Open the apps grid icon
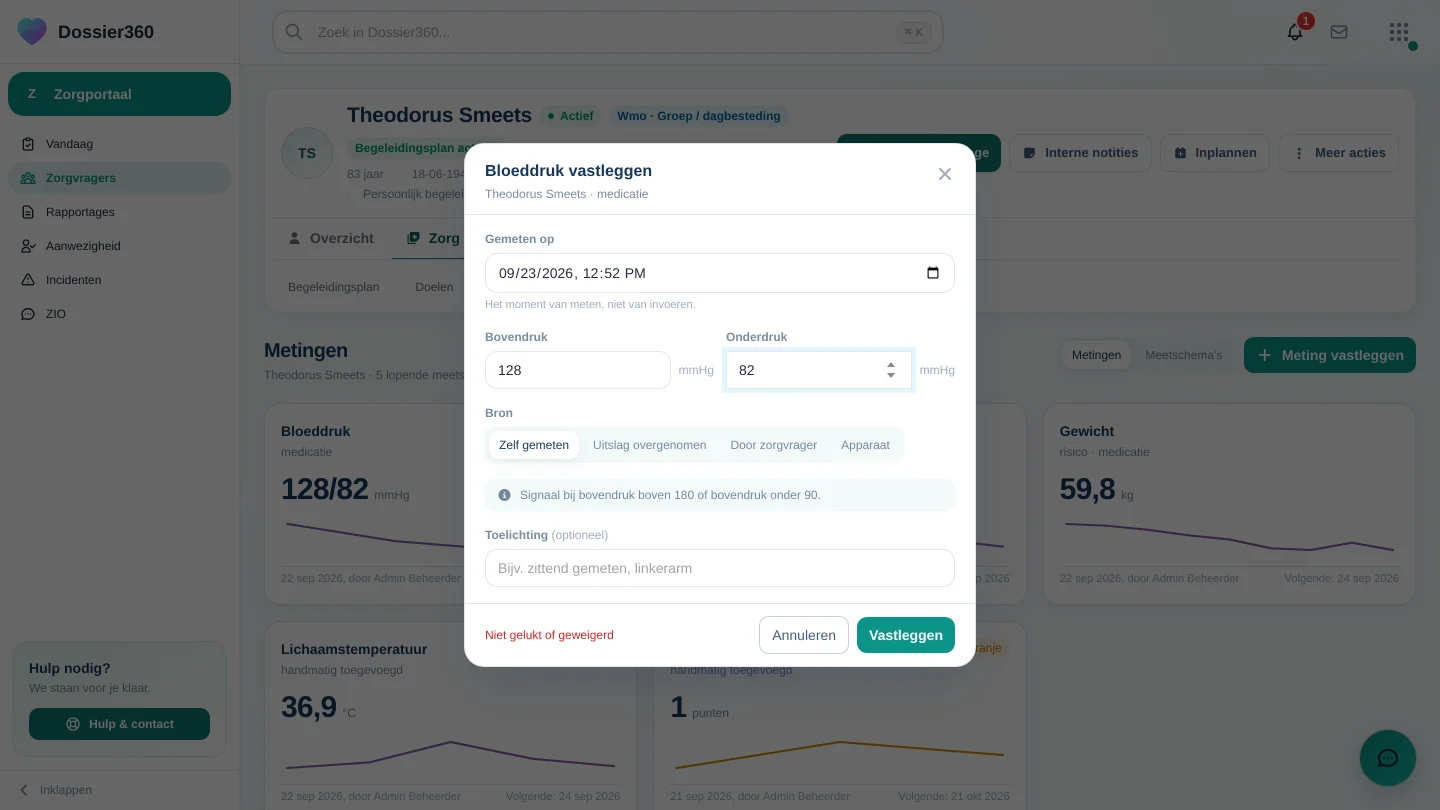Image resolution: width=1440 pixels, height=810 pixels. 1399,32
